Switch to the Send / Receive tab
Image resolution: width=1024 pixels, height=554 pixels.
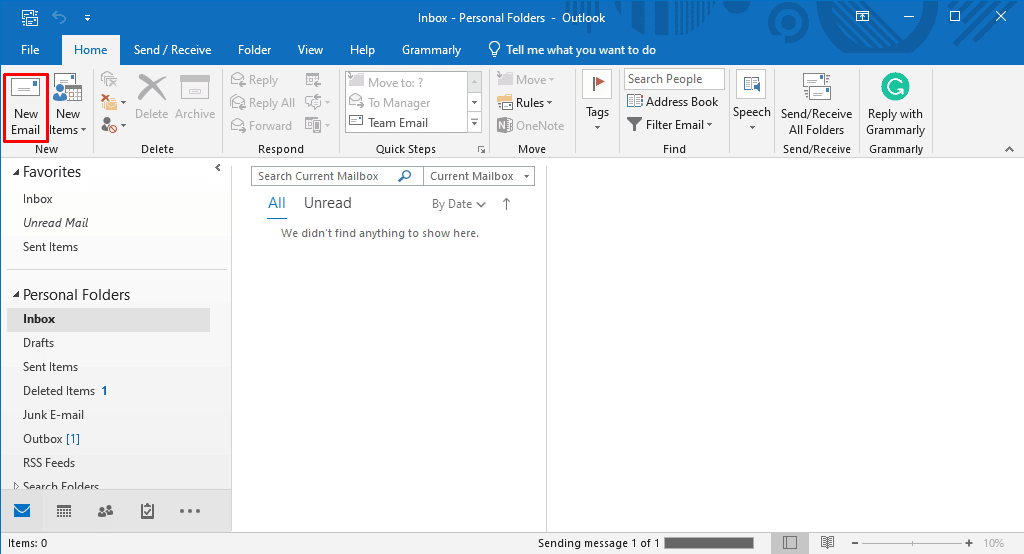172,50
